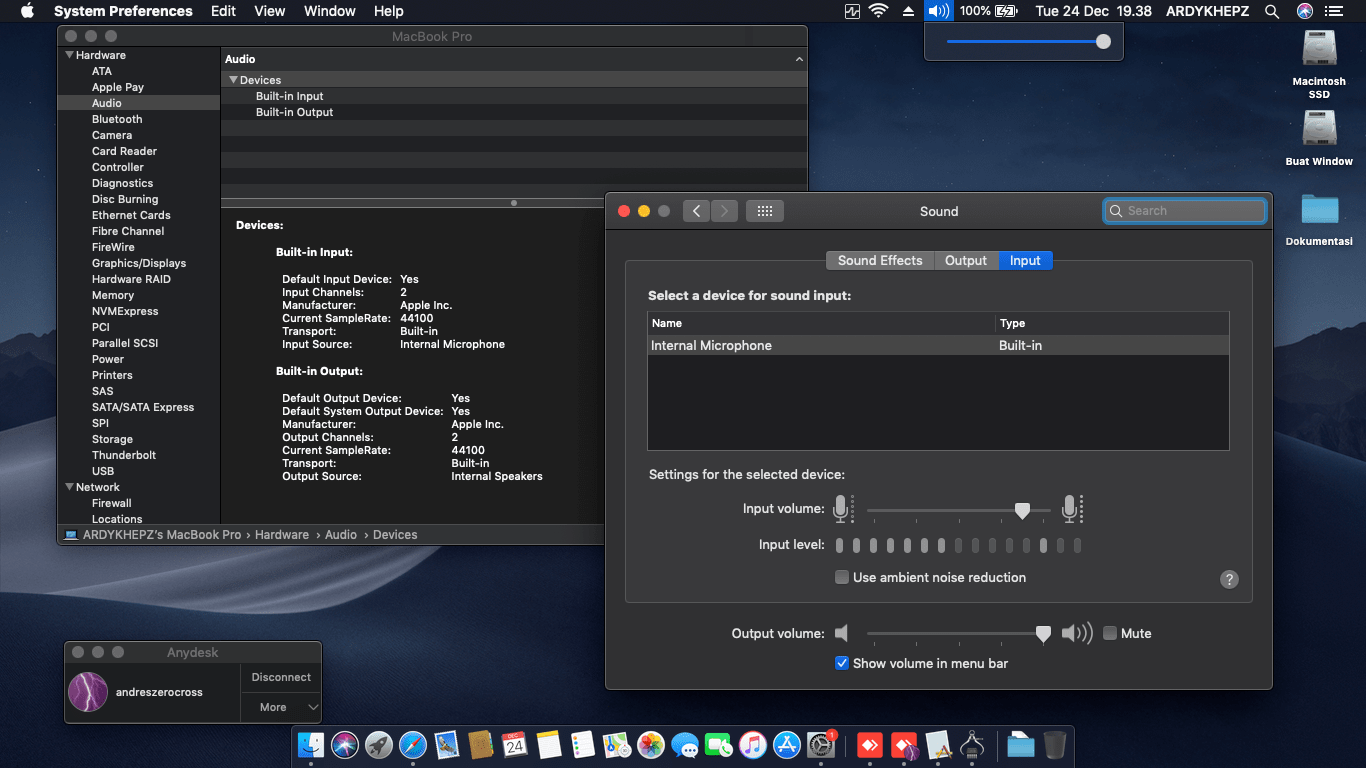Collapse the Devices disclosure triangle
This screenshot has height=768, width=1366.
[233, 80]
